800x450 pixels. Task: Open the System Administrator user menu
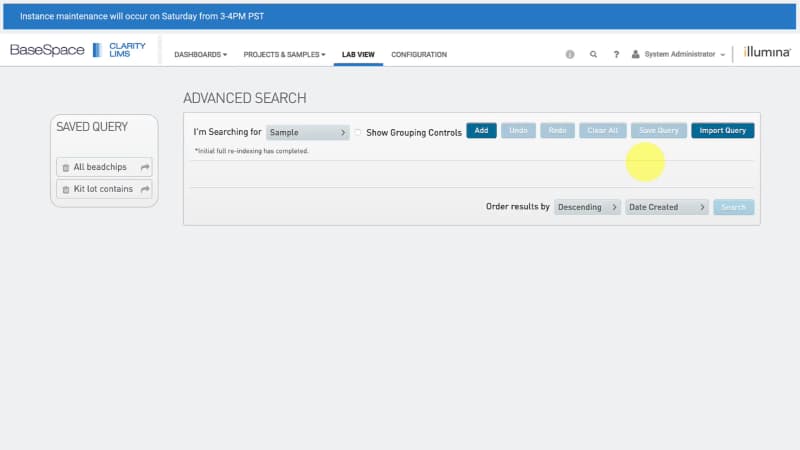[x=679, y=54]
